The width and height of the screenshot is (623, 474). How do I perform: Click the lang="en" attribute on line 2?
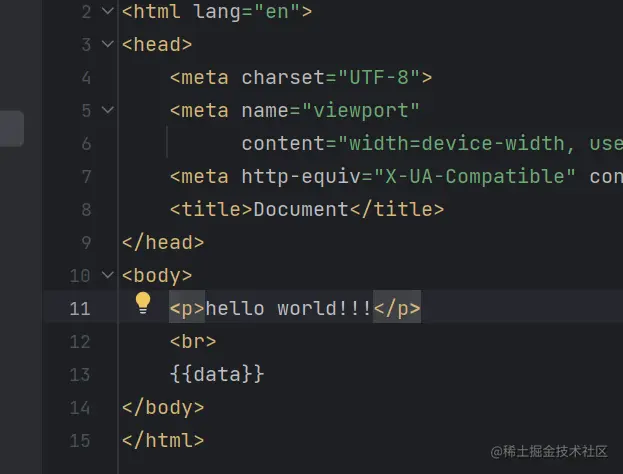coord(247,12)
